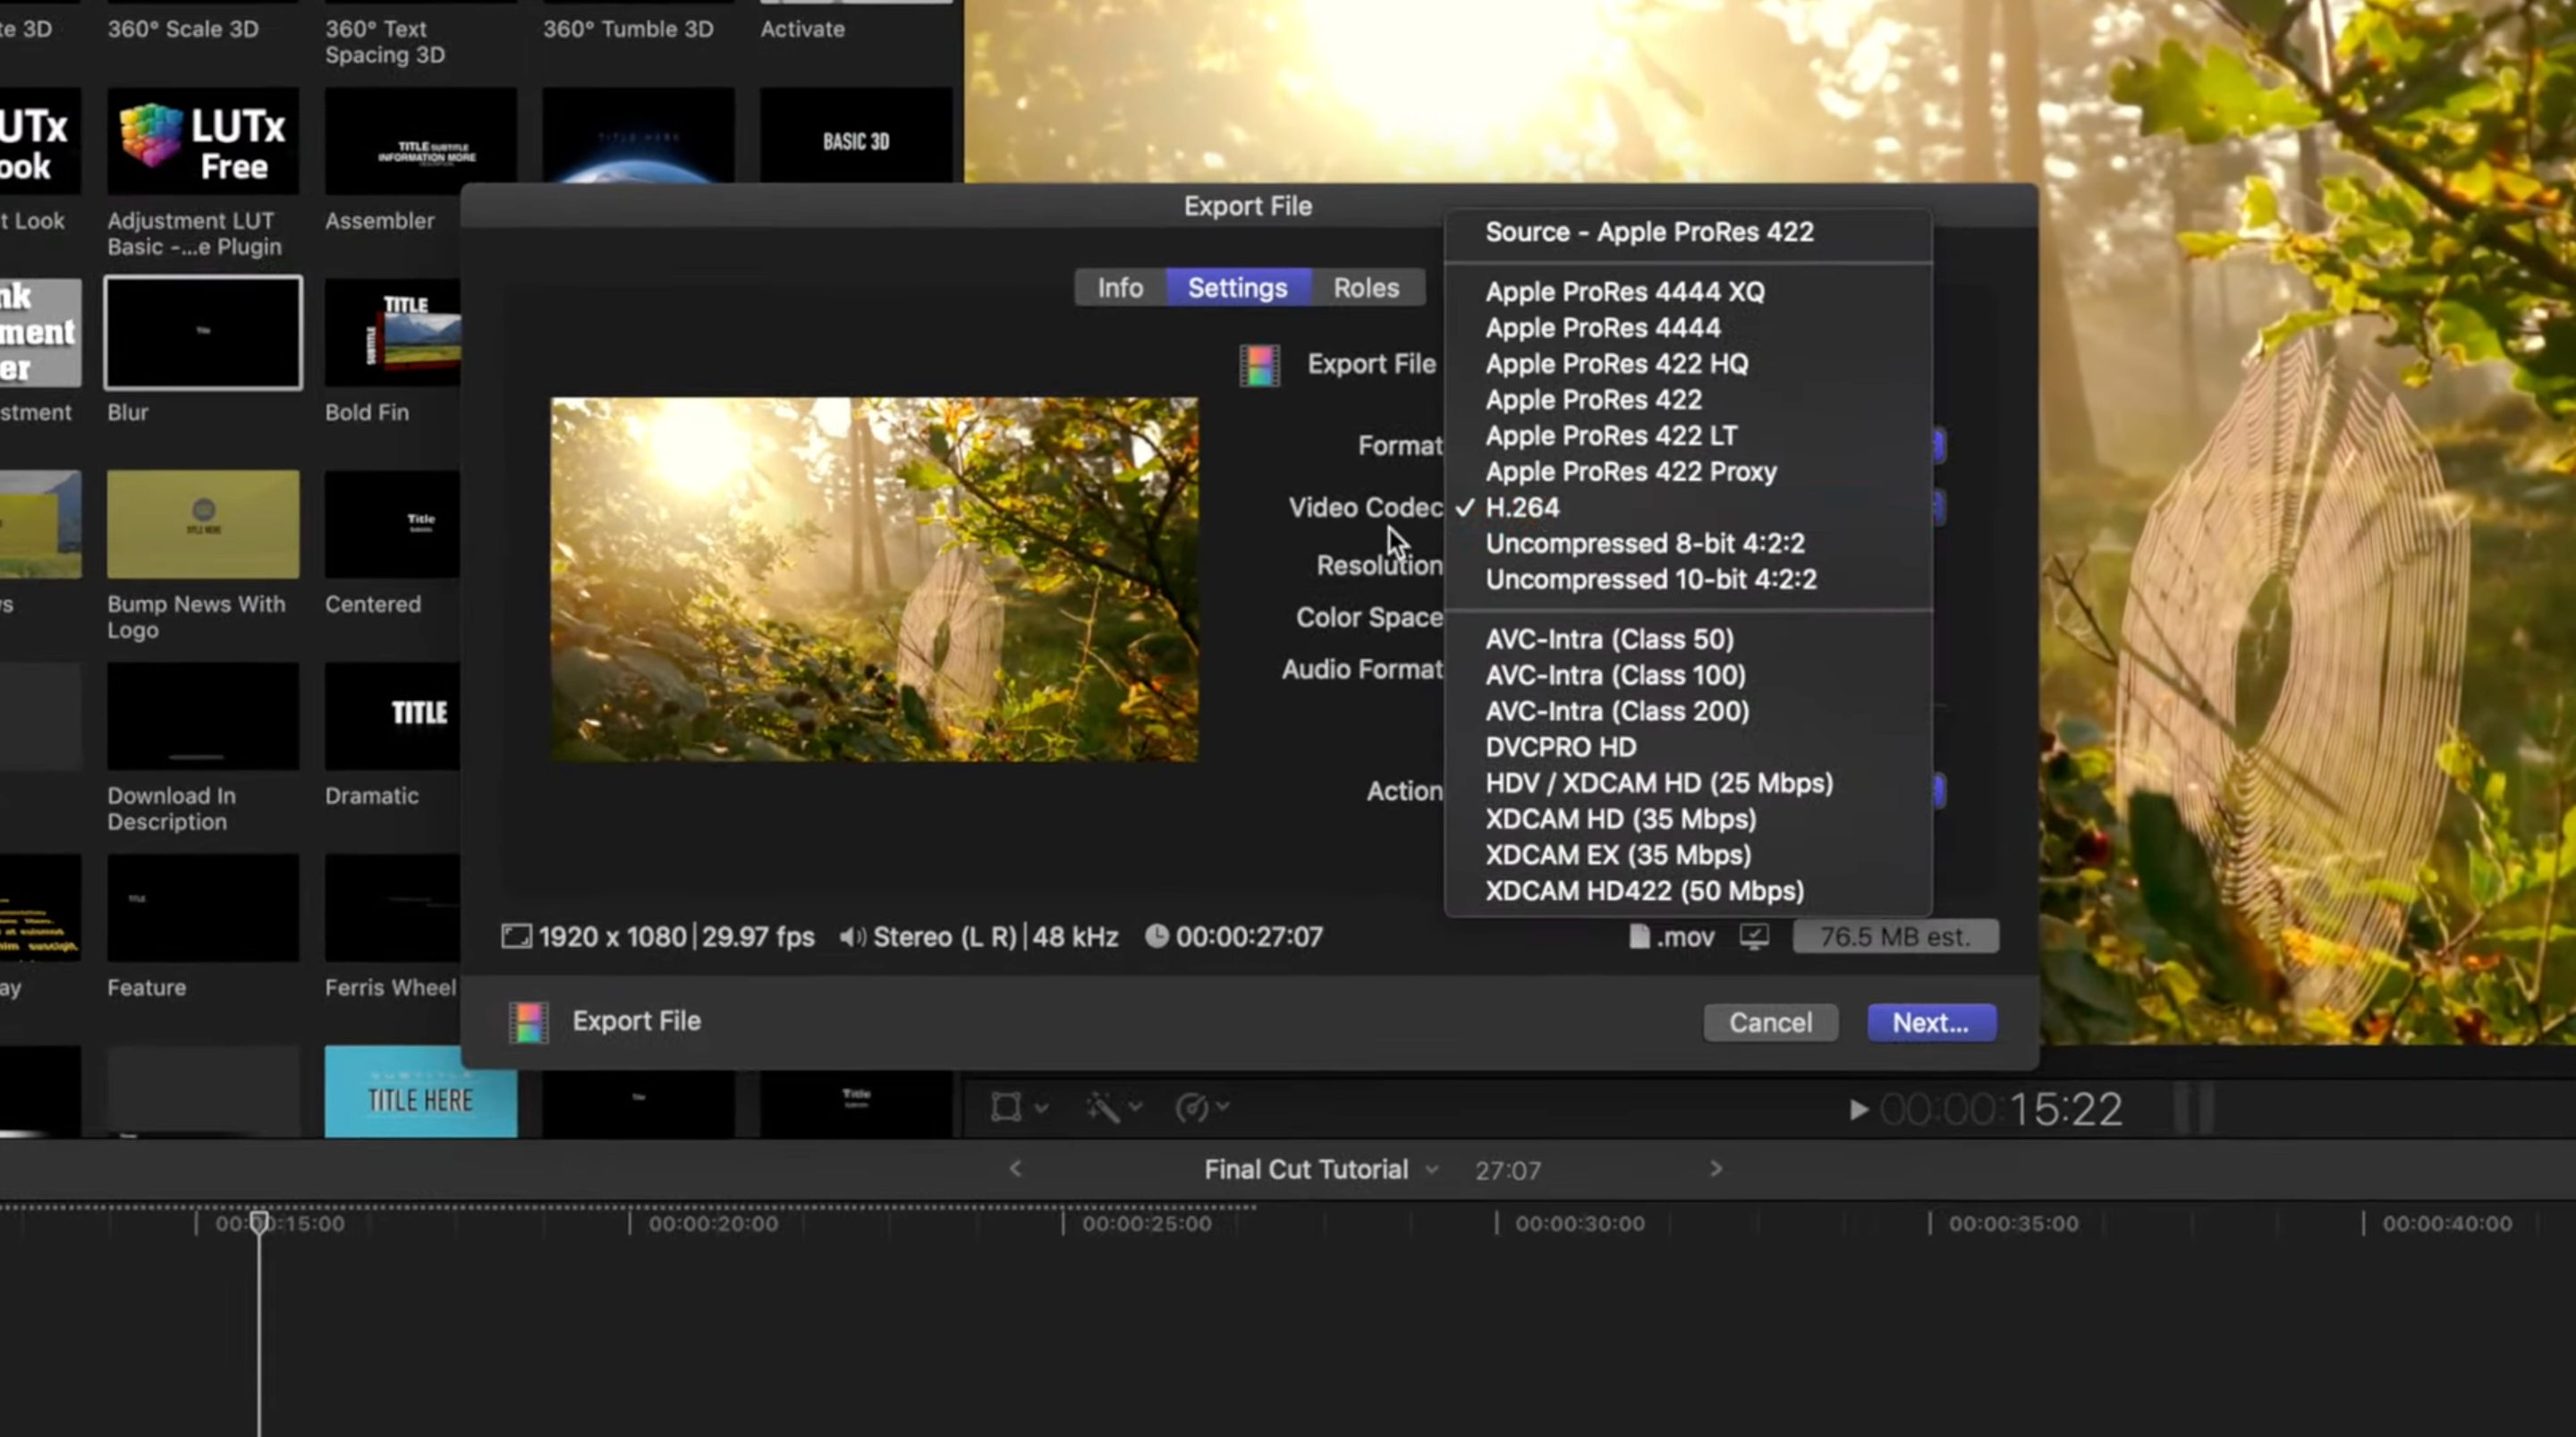Click the timeline marker at 00:15:00

258,1221
